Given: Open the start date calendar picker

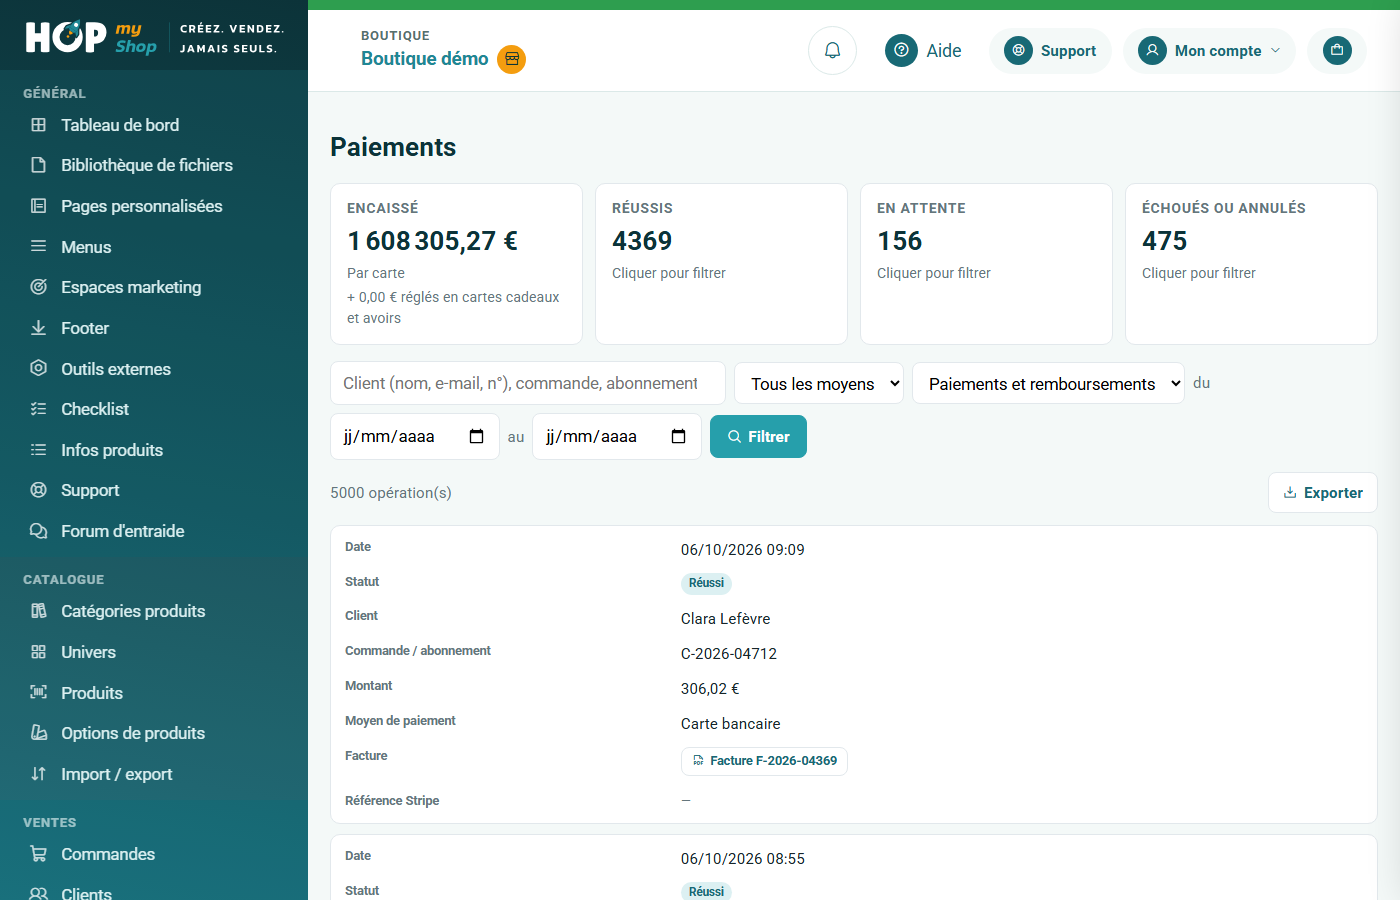Looking at the screenshot, I should pyautogui.click(x=477, y=436).
